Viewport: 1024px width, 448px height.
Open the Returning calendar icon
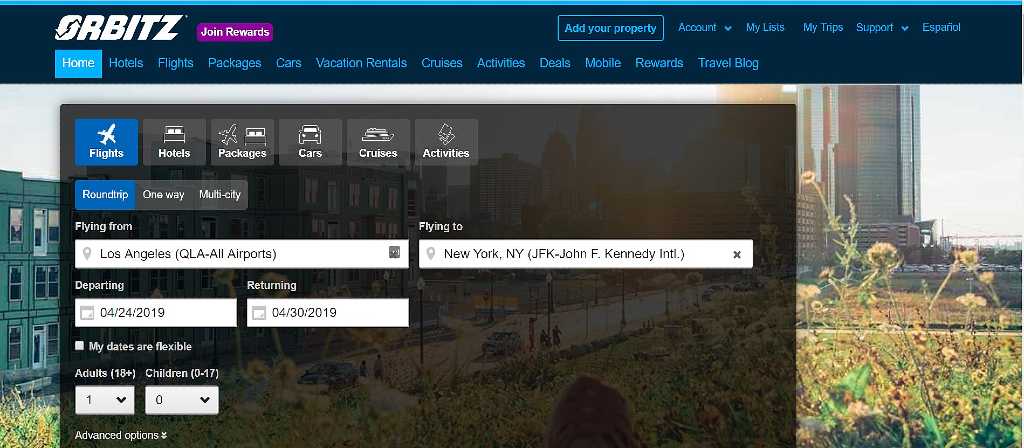[x=259, y=313]
